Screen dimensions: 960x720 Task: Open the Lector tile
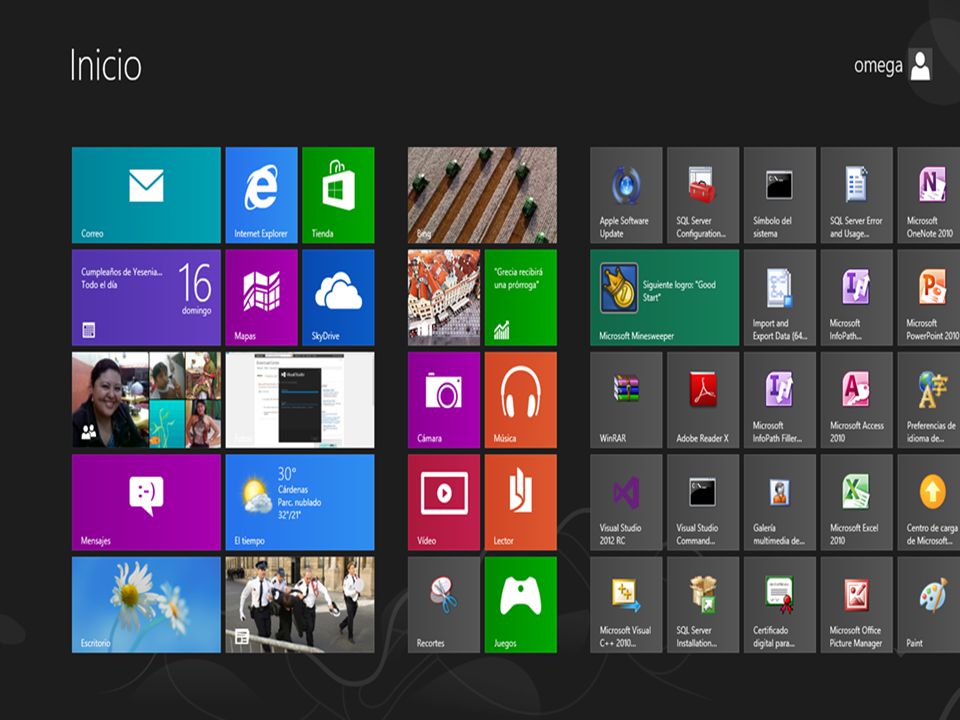(521, 502)
